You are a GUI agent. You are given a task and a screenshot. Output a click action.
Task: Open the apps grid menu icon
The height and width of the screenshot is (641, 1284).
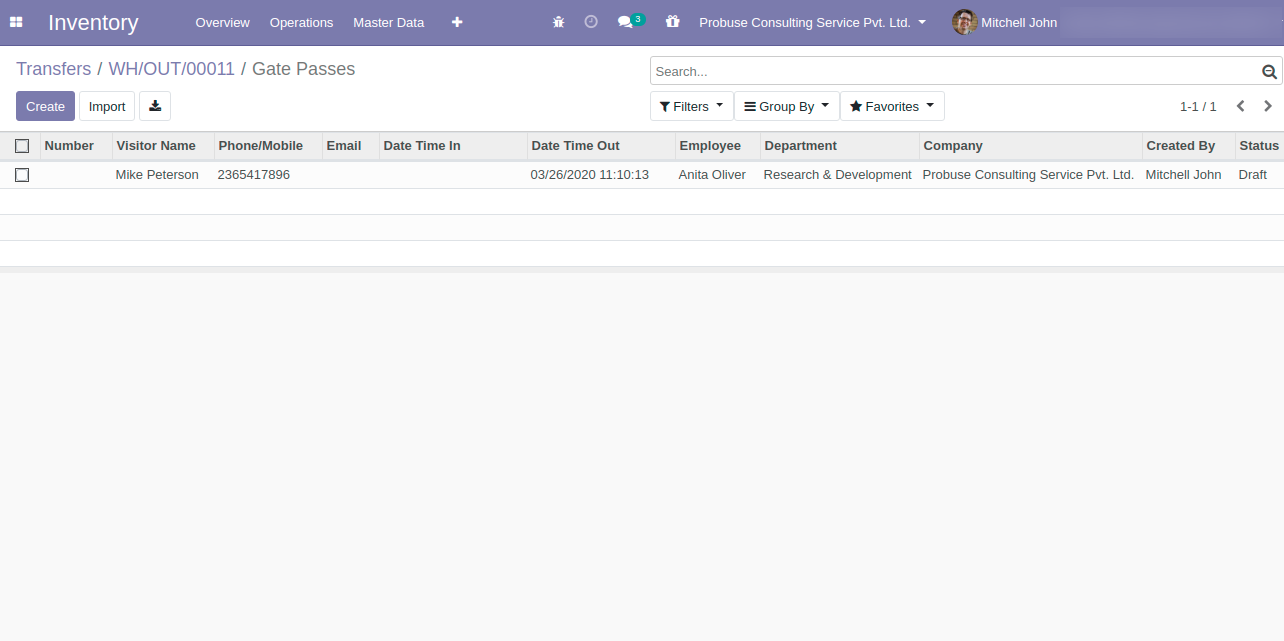tap(16, 22)
